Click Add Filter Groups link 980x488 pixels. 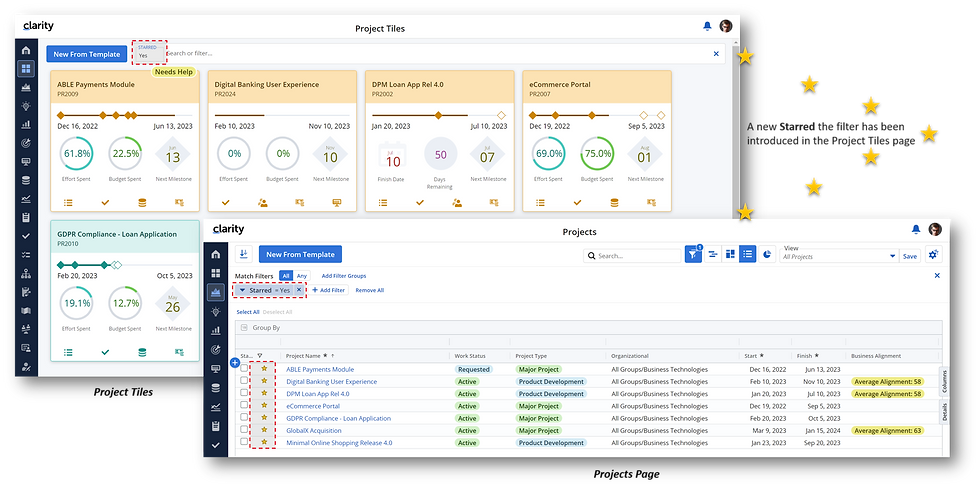[x=344, y=276]
